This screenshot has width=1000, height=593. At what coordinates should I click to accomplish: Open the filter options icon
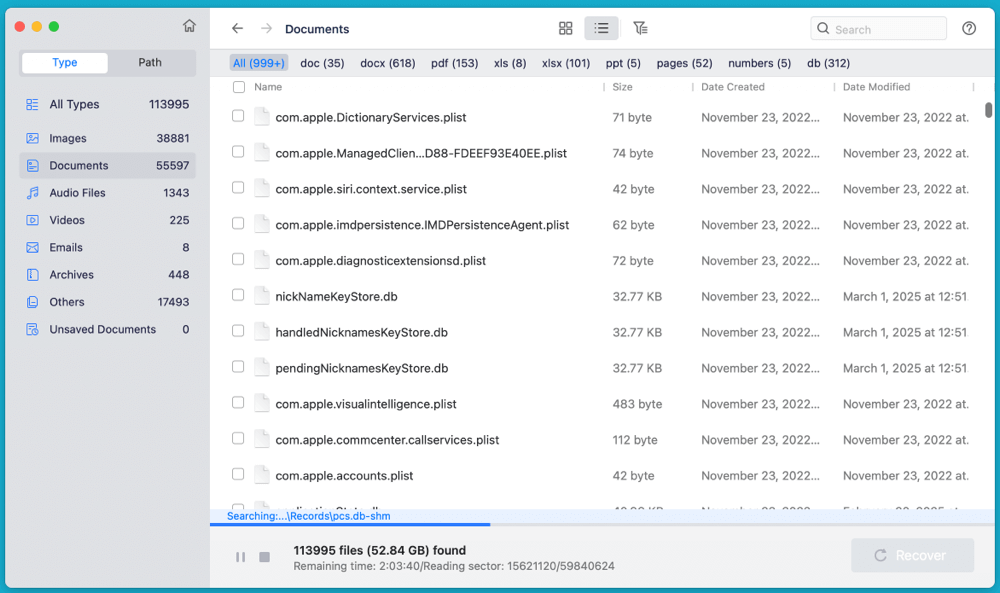(x=640, y=29)
